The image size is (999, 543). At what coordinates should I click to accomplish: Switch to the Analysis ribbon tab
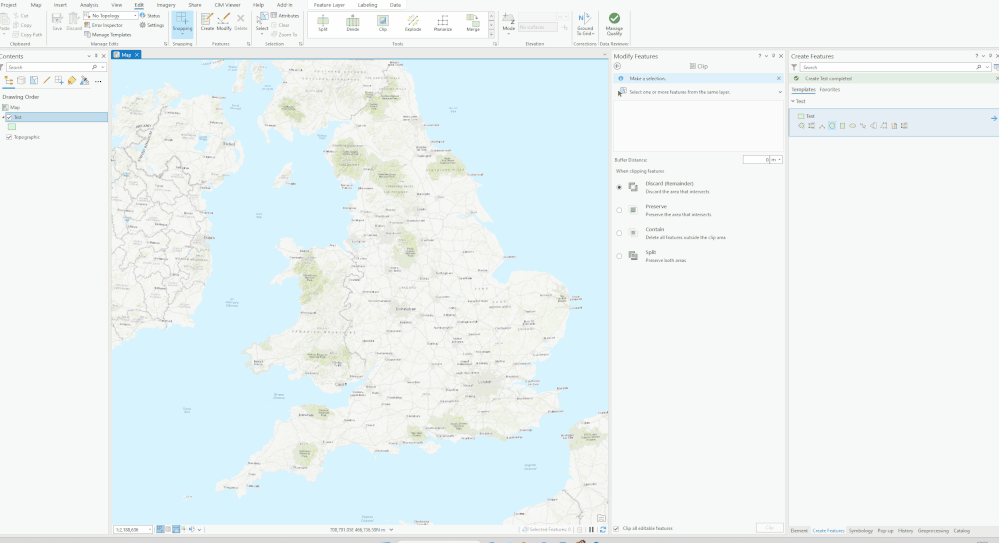click(x=89, y=5)
